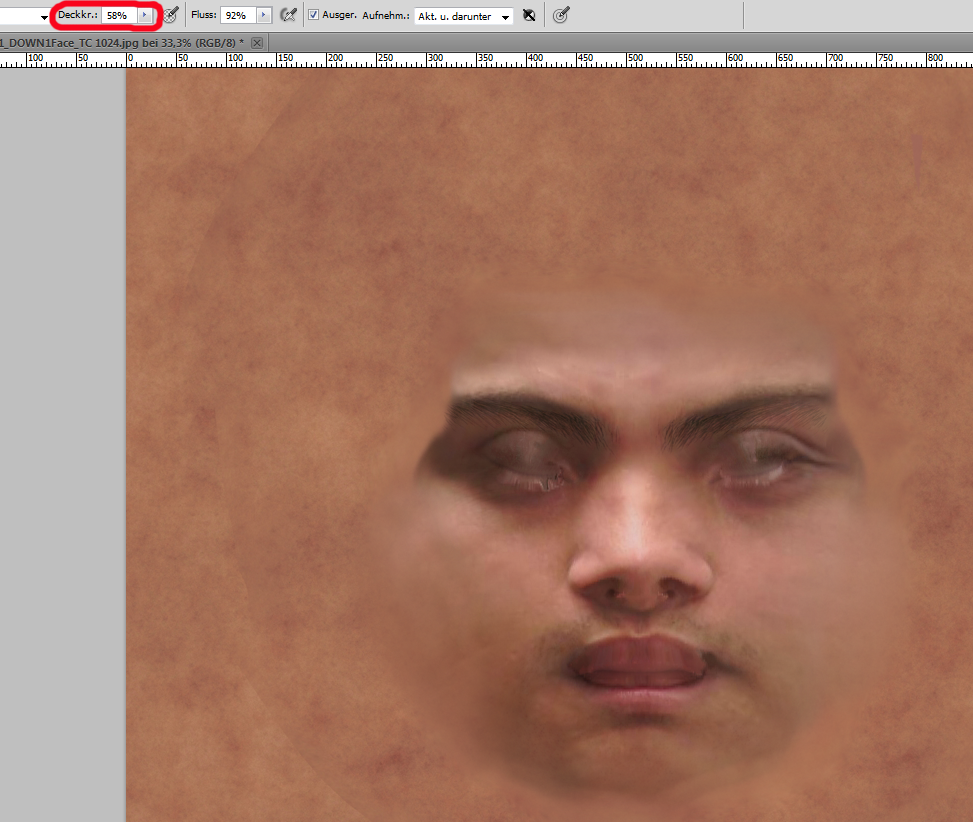Expand the Aufnehm. dropdown showing Akt. u. darunter
This screenshot has height=822, width=973.
(x=464, y=16)
